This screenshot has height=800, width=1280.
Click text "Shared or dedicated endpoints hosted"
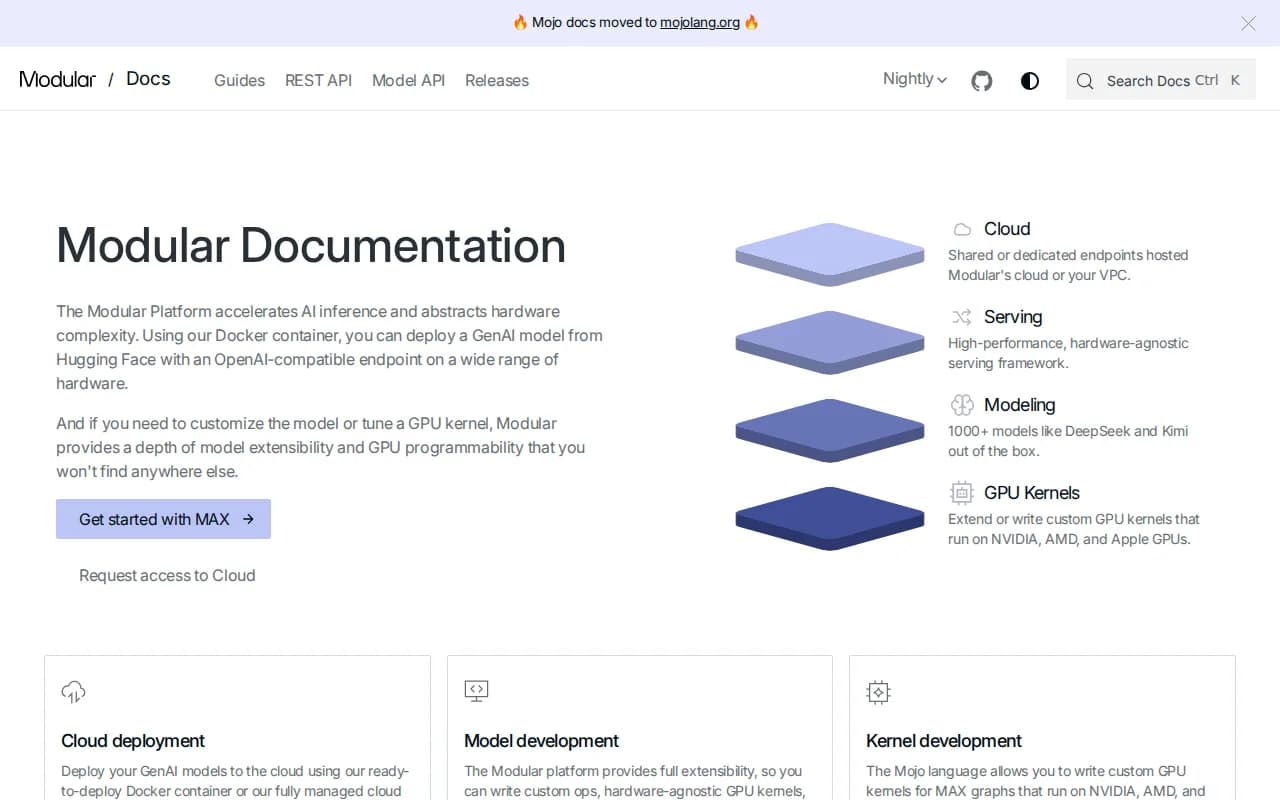1068,255
